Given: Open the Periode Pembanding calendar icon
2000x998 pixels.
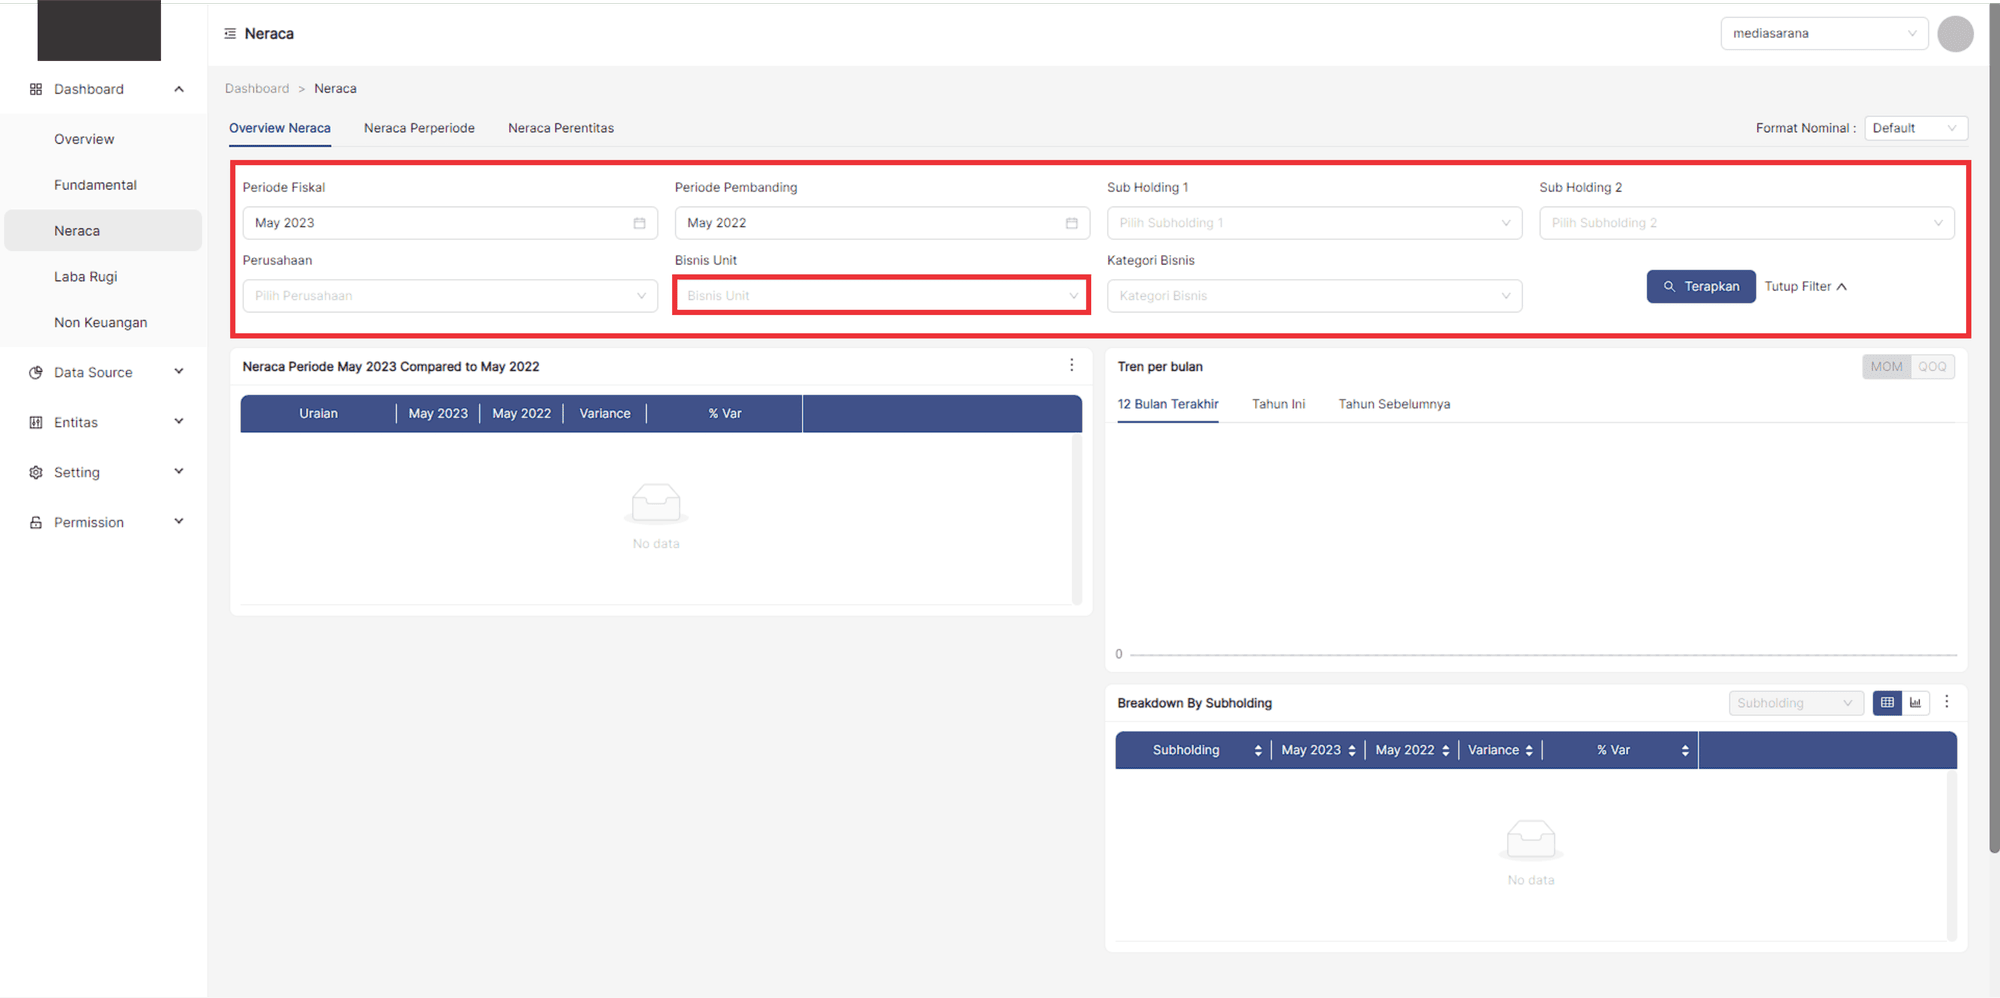Looking at the screenshot, I should [x=1071, y=223].
